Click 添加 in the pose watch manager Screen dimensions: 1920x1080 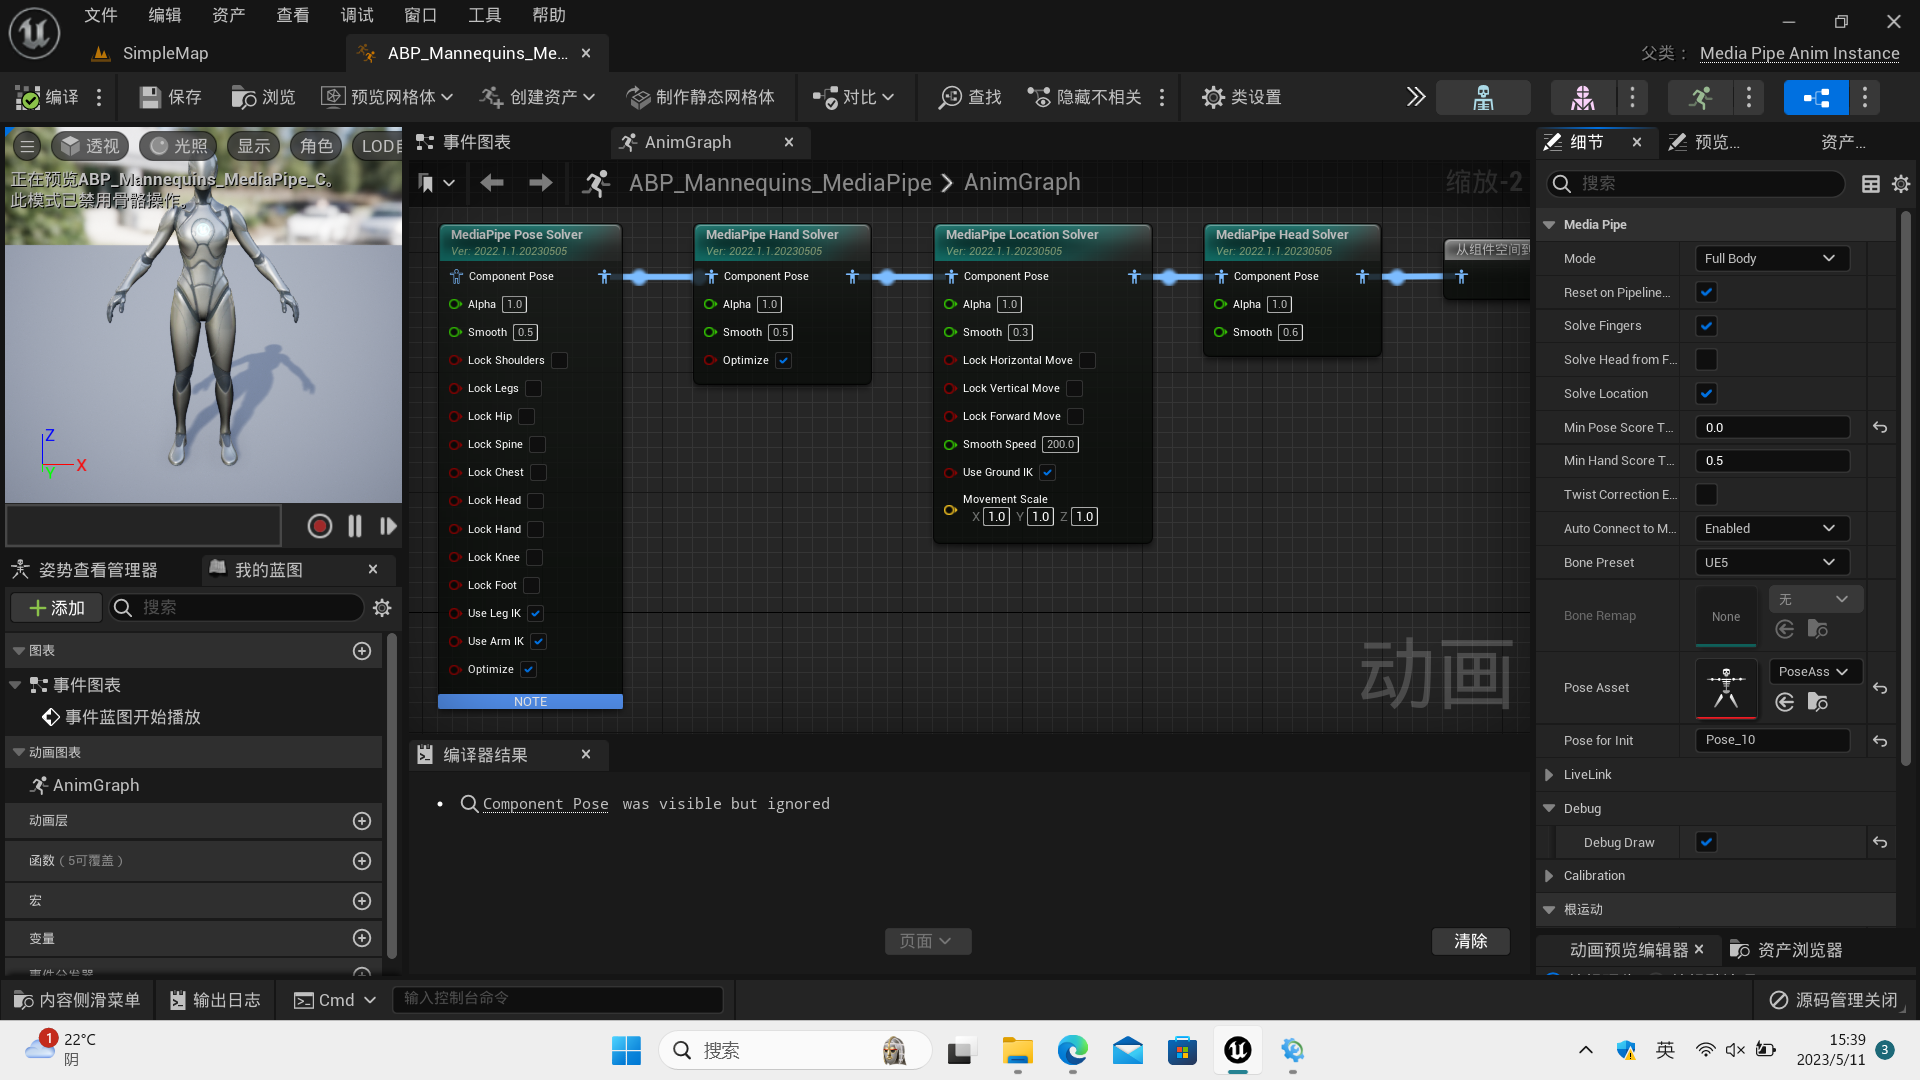coord(56,607)
